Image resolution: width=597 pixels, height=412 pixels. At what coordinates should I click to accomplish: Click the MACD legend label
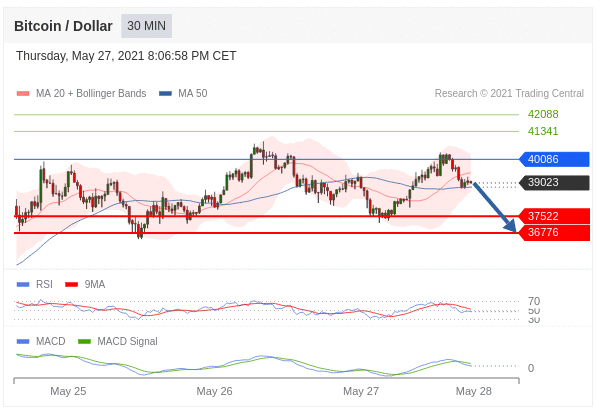coord(51,341)
